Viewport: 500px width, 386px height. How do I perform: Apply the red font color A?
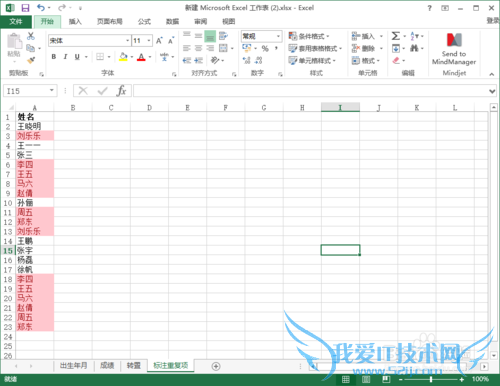[x=141, y=57]
